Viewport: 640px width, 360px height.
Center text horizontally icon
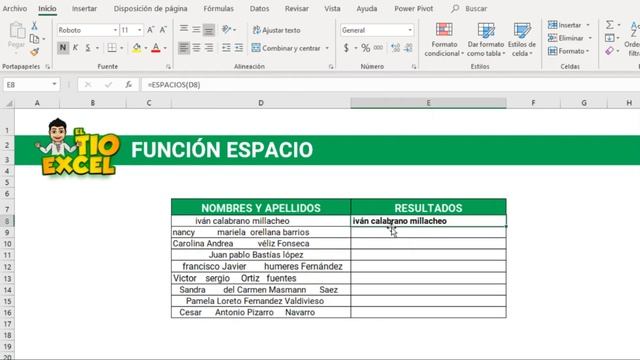[x=196, y=48]
